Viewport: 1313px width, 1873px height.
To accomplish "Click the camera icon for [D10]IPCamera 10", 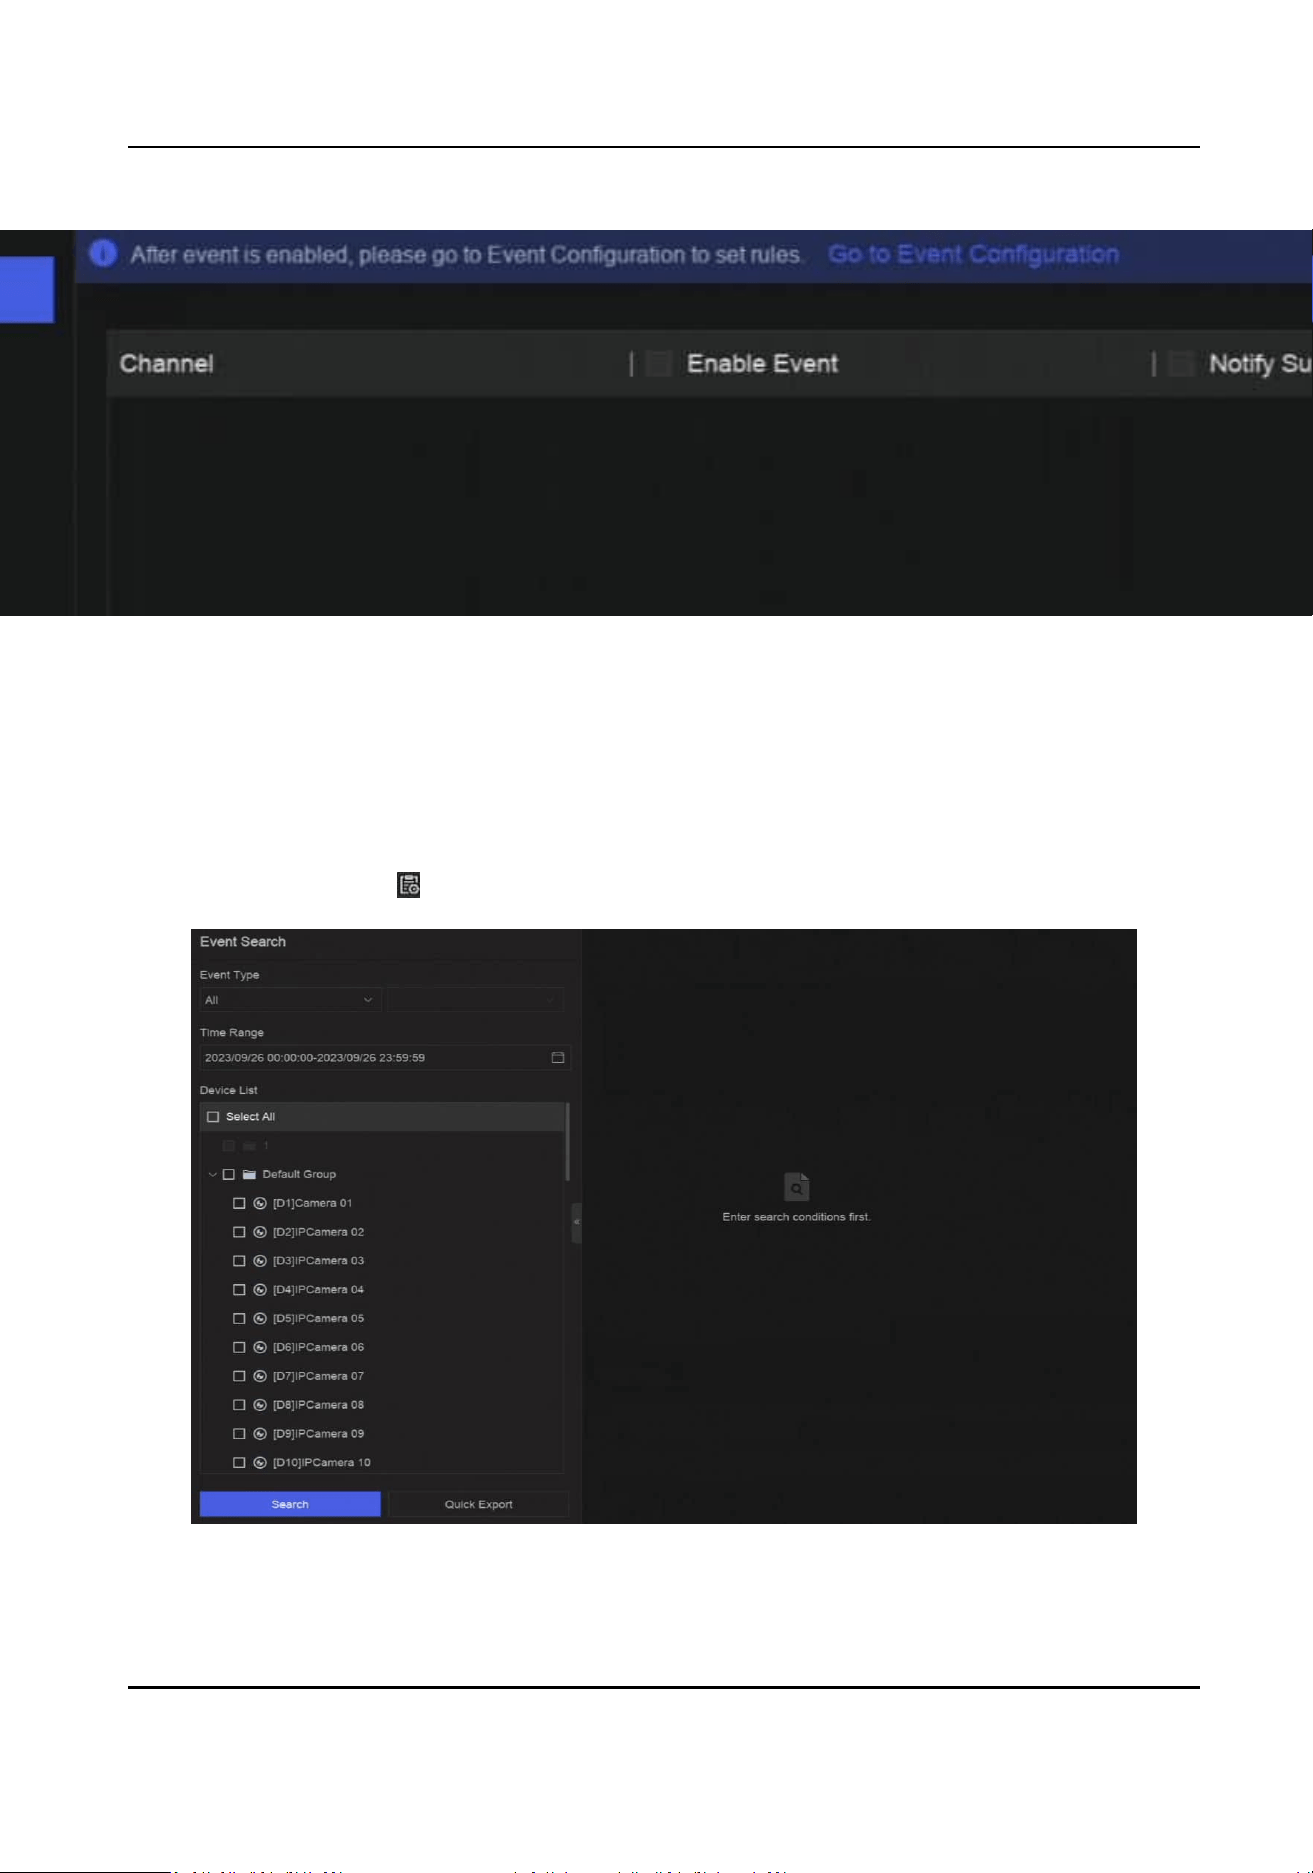I will point(260,1462).
